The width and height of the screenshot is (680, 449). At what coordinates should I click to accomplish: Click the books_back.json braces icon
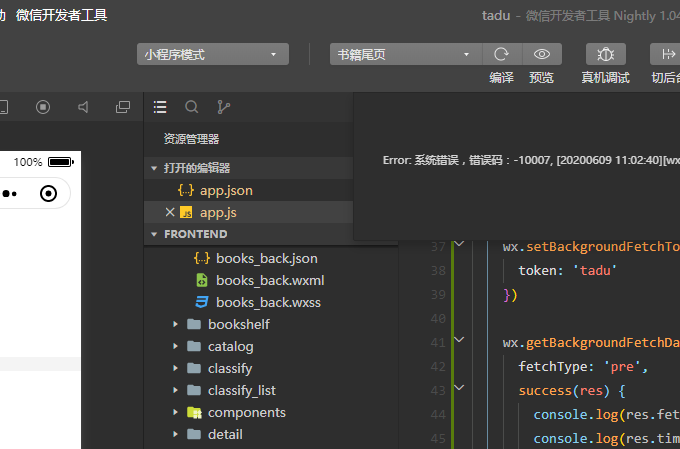[202, 258]
